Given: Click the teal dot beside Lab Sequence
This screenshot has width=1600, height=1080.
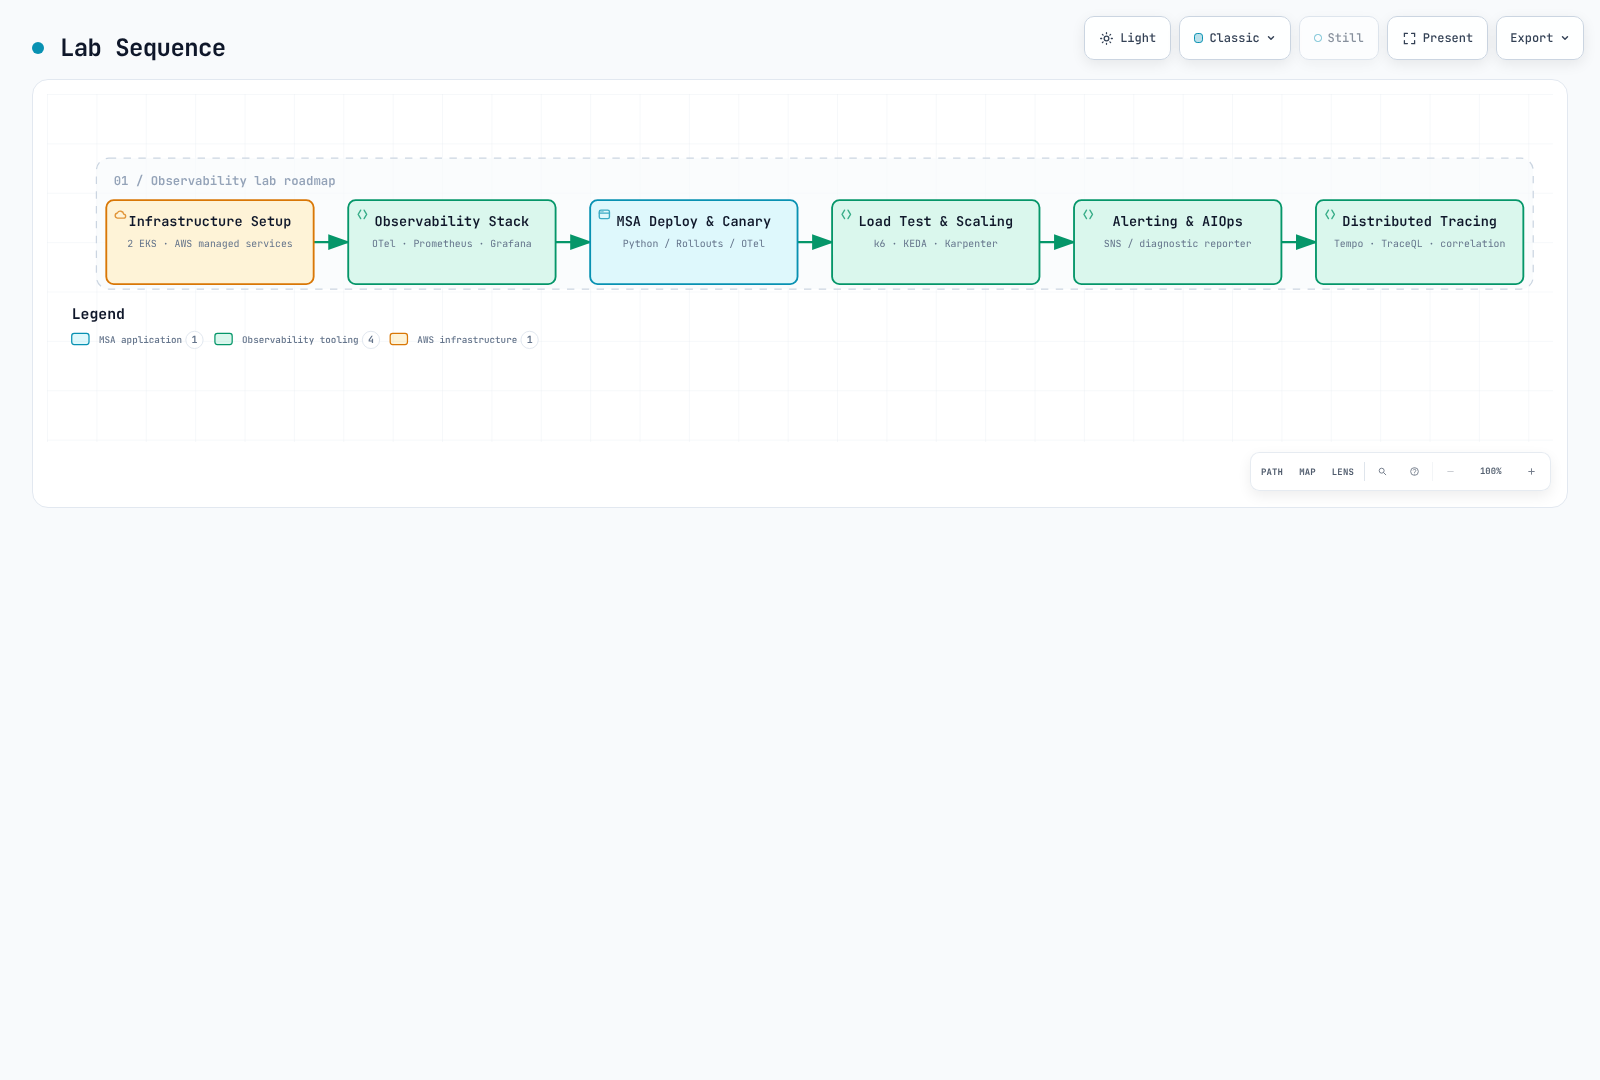Looking at the screenshot, I should (38, 48).
